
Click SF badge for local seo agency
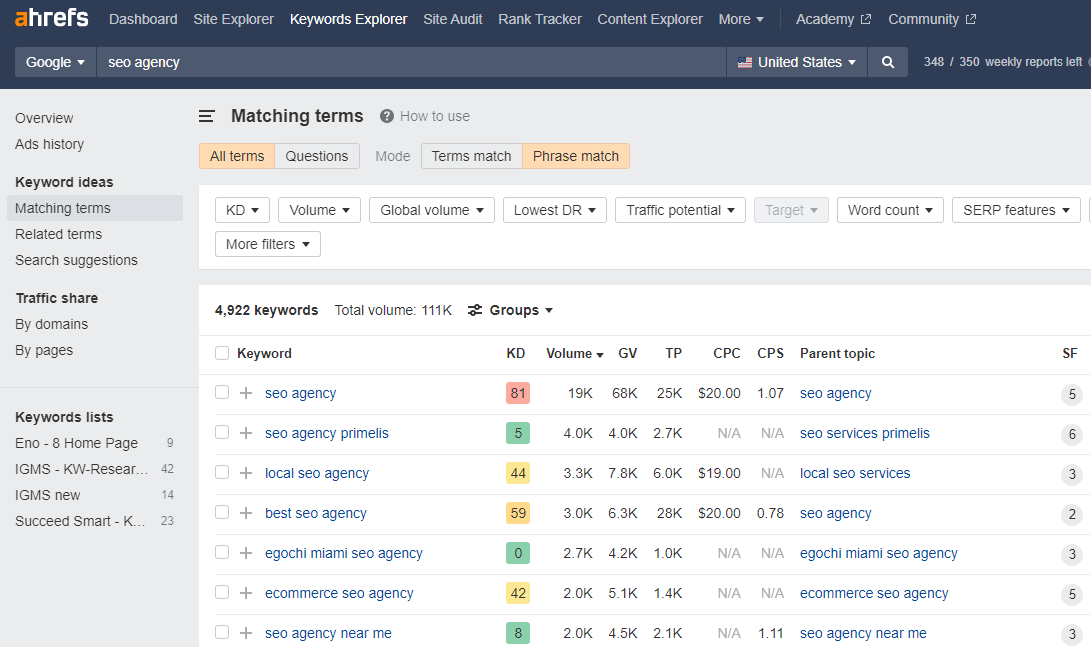[1072, 474]
